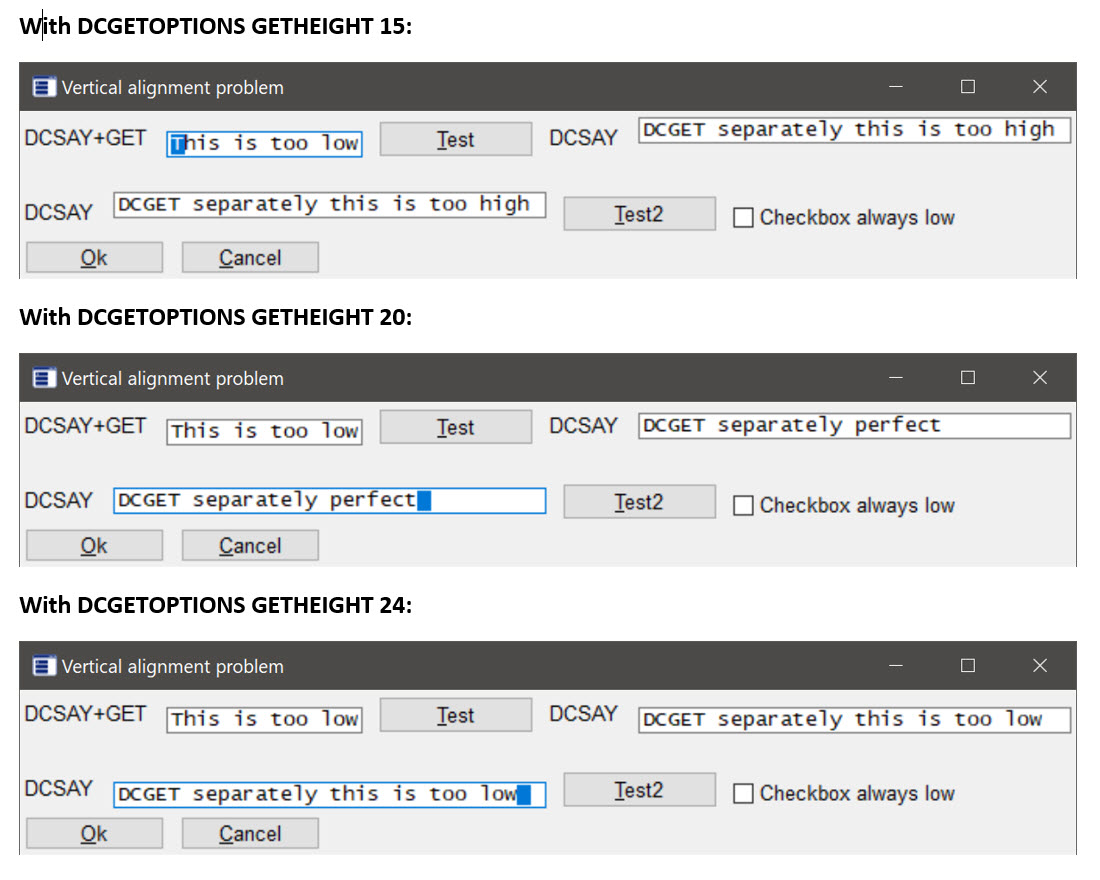This screenshot has width=1100, height=880.
Task: Click the 'This is too low' field under GETHEIGHT 24
Action: pos(264,720)
